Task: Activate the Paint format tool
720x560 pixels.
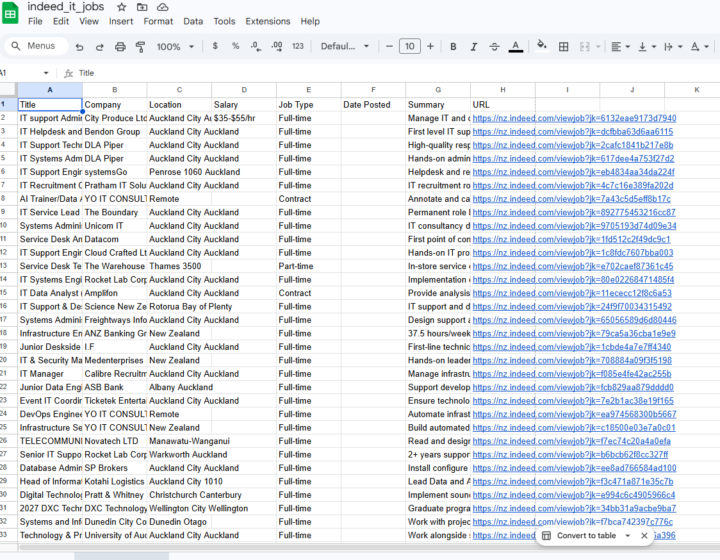Action: pyautogui.click(x=141, y=46)
